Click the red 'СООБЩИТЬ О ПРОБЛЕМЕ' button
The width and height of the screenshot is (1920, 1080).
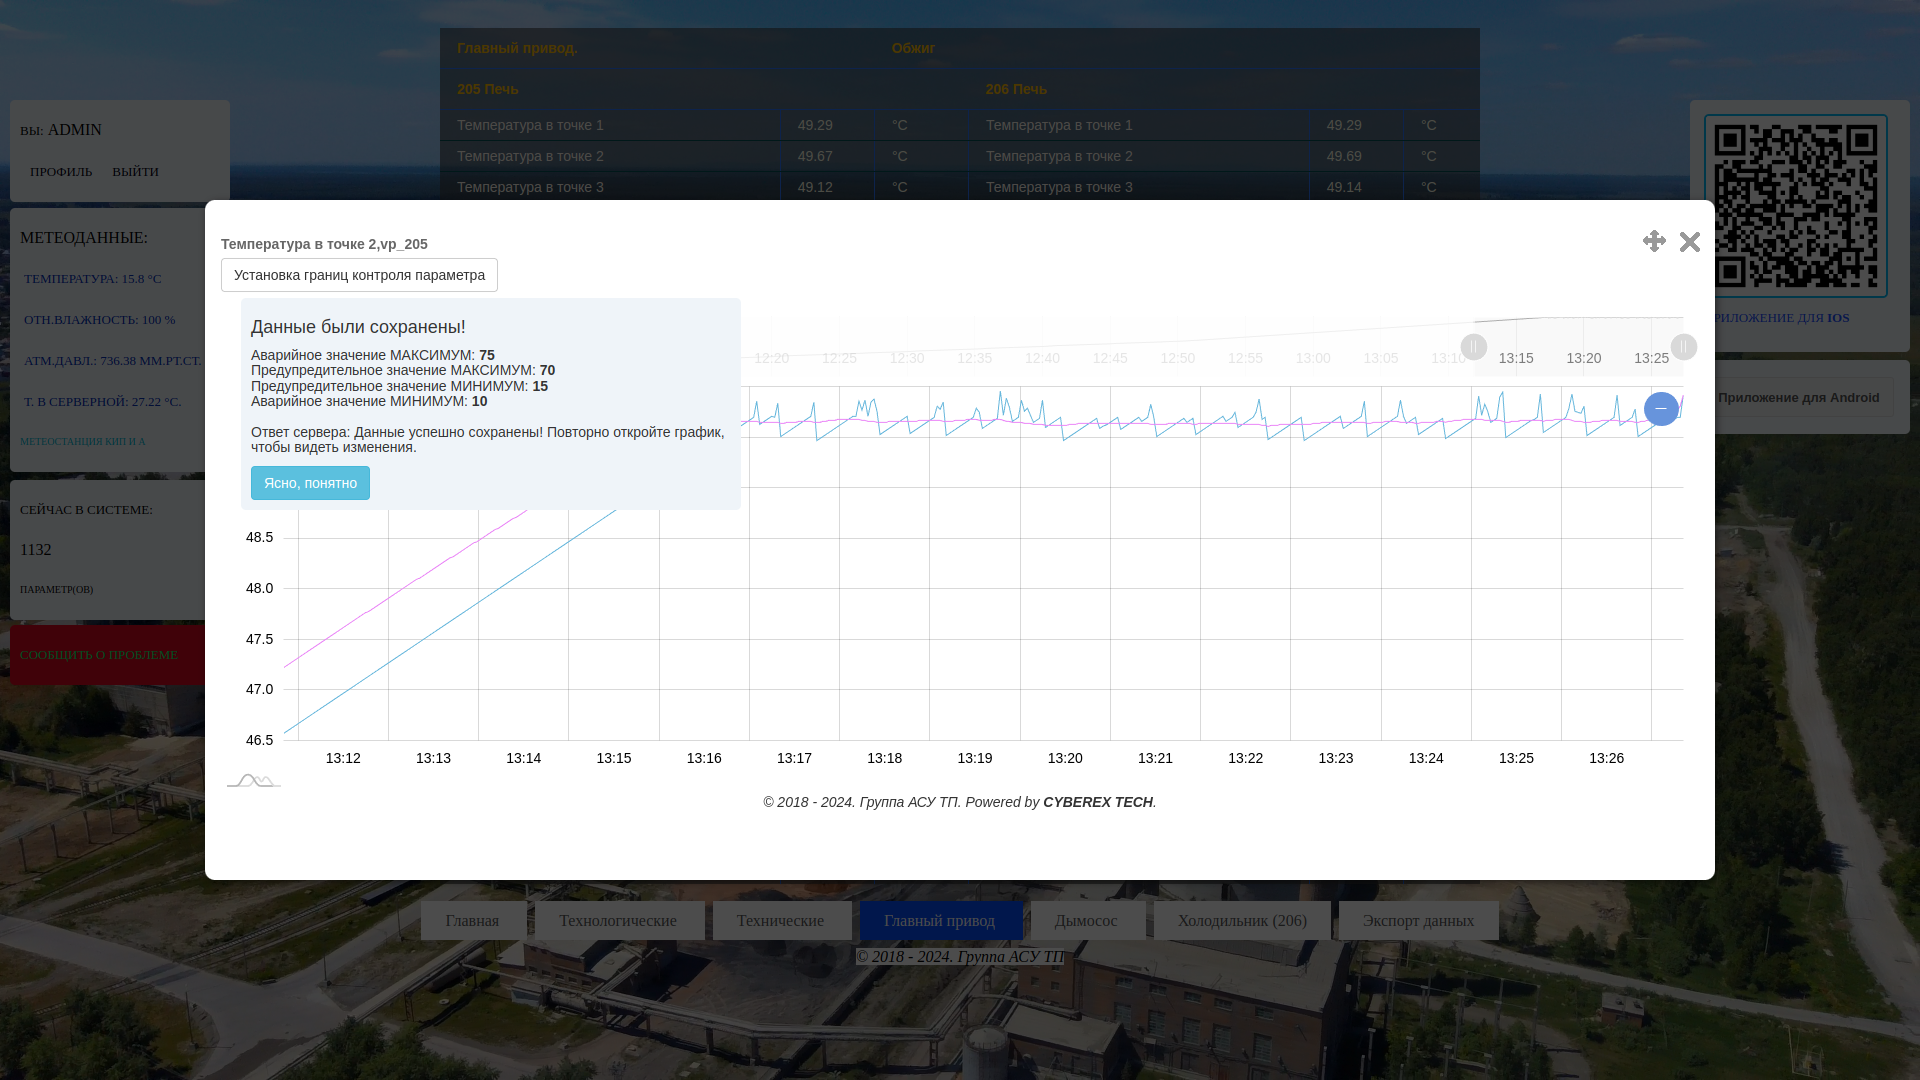click(108, 655)
